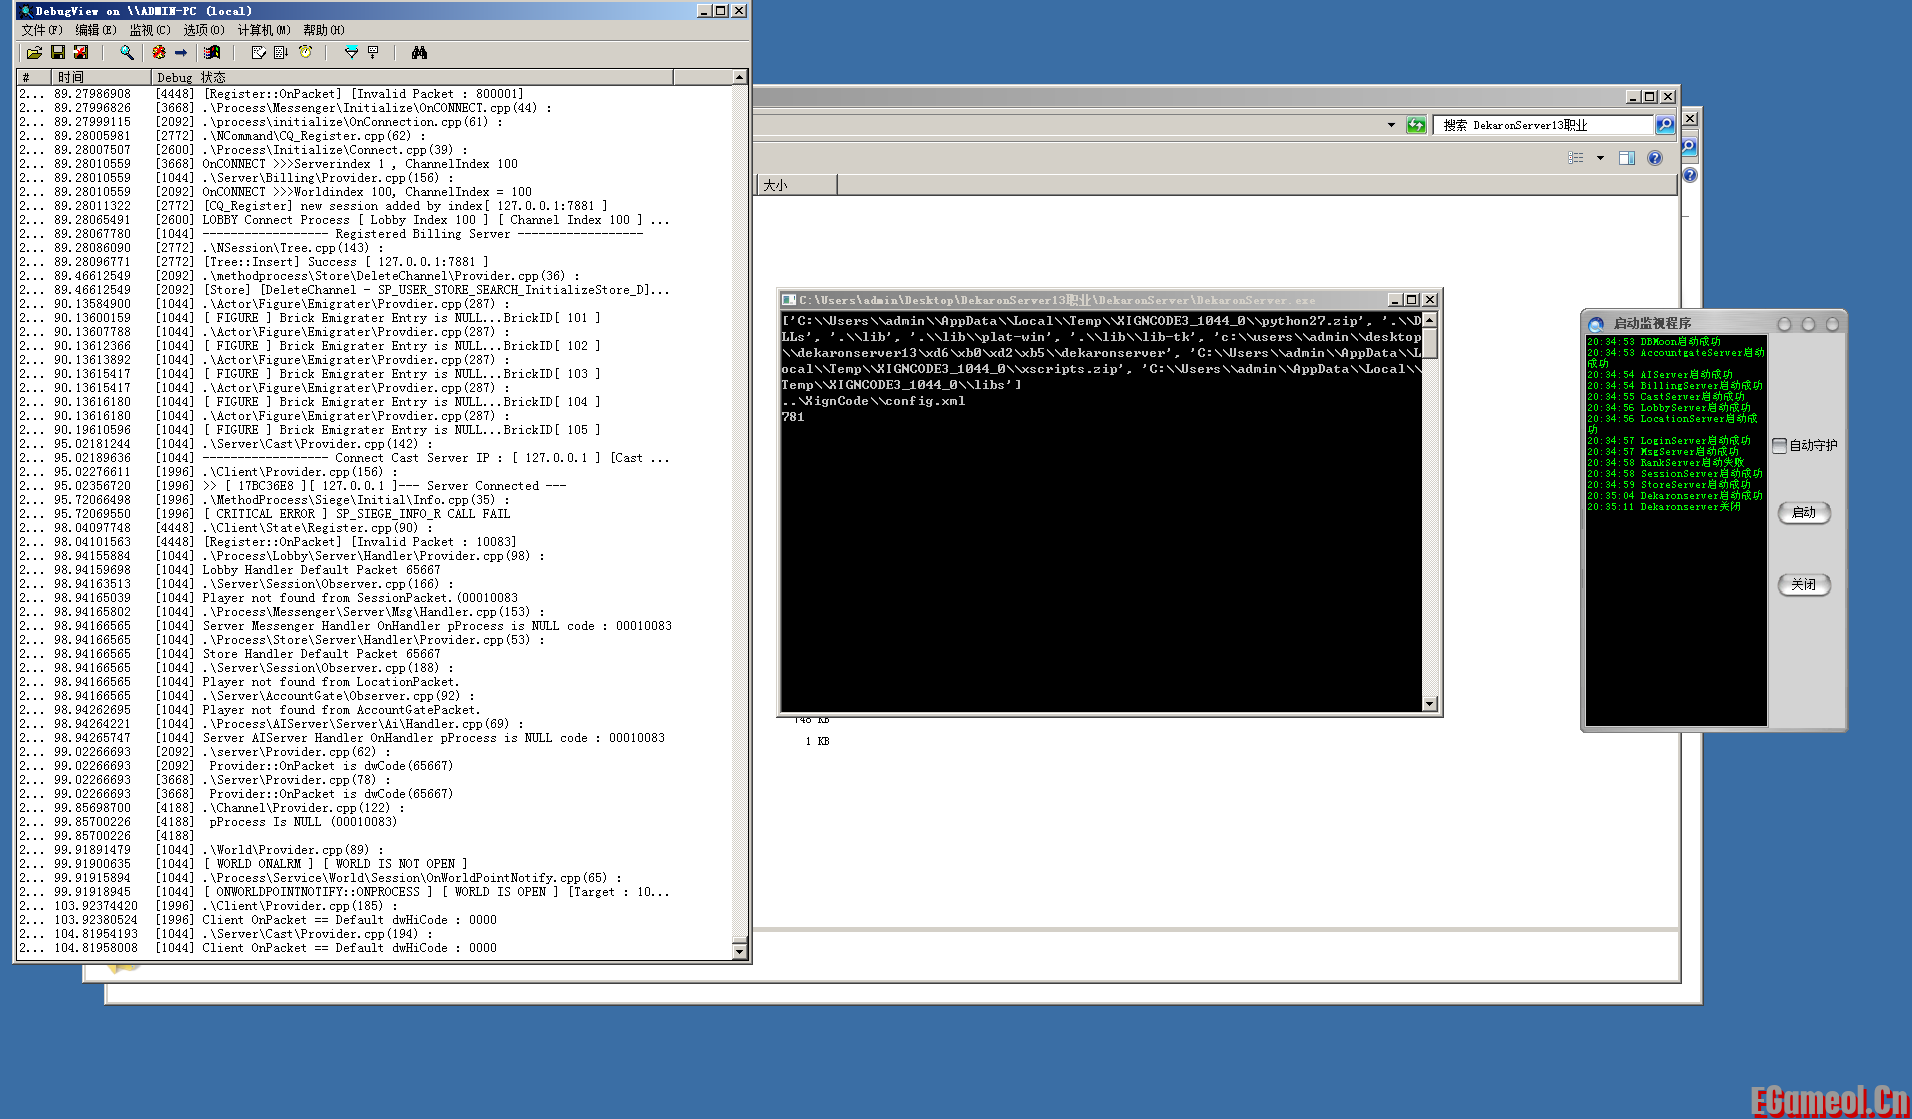Open the 选项(O) menu in DebugView
The width and height of the screenshot is (1912, 1119).
203,30
